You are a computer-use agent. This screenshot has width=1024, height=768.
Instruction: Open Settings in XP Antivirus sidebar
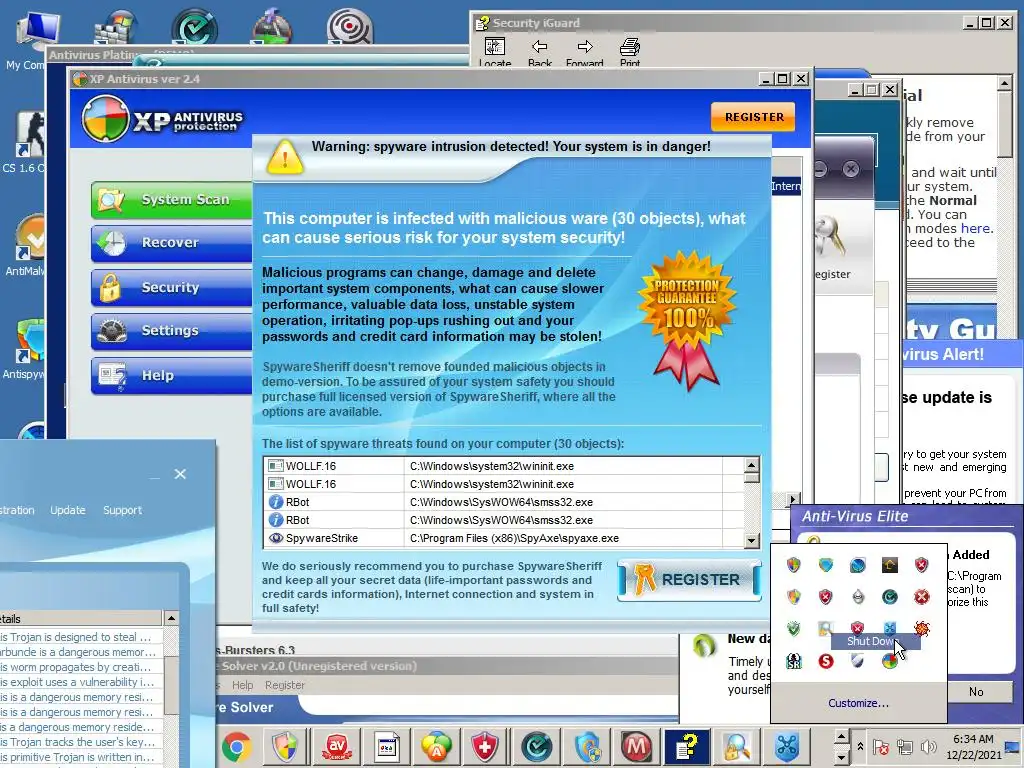tap(172, 331)
